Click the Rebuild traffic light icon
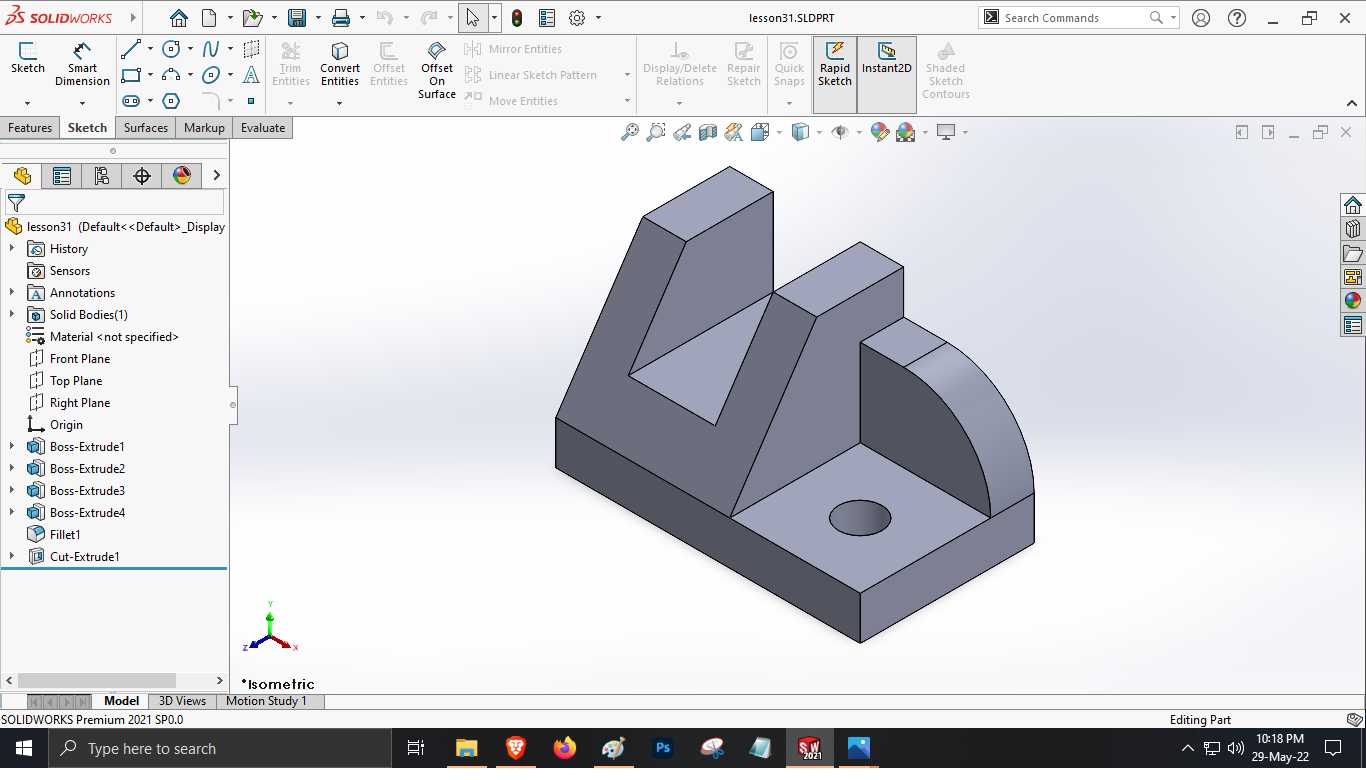1366x780 pixels. click(517, 18)
